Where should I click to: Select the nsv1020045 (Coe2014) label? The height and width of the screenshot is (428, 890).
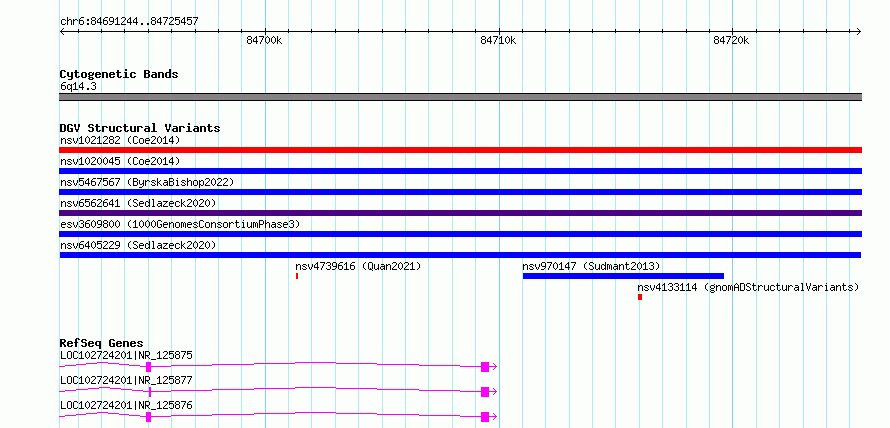tap(120, 161)
